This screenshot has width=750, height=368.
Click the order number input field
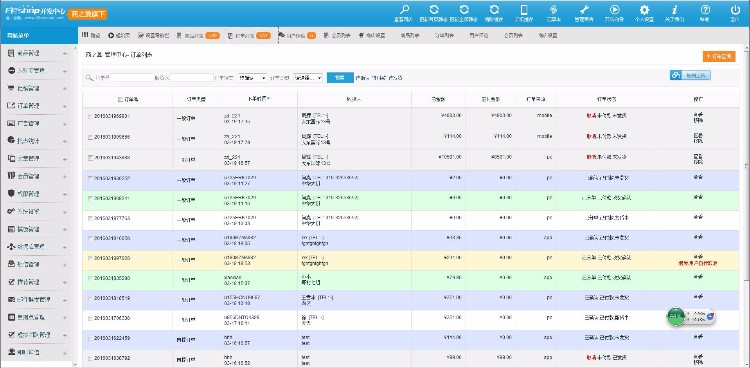(x=132, y=78)
